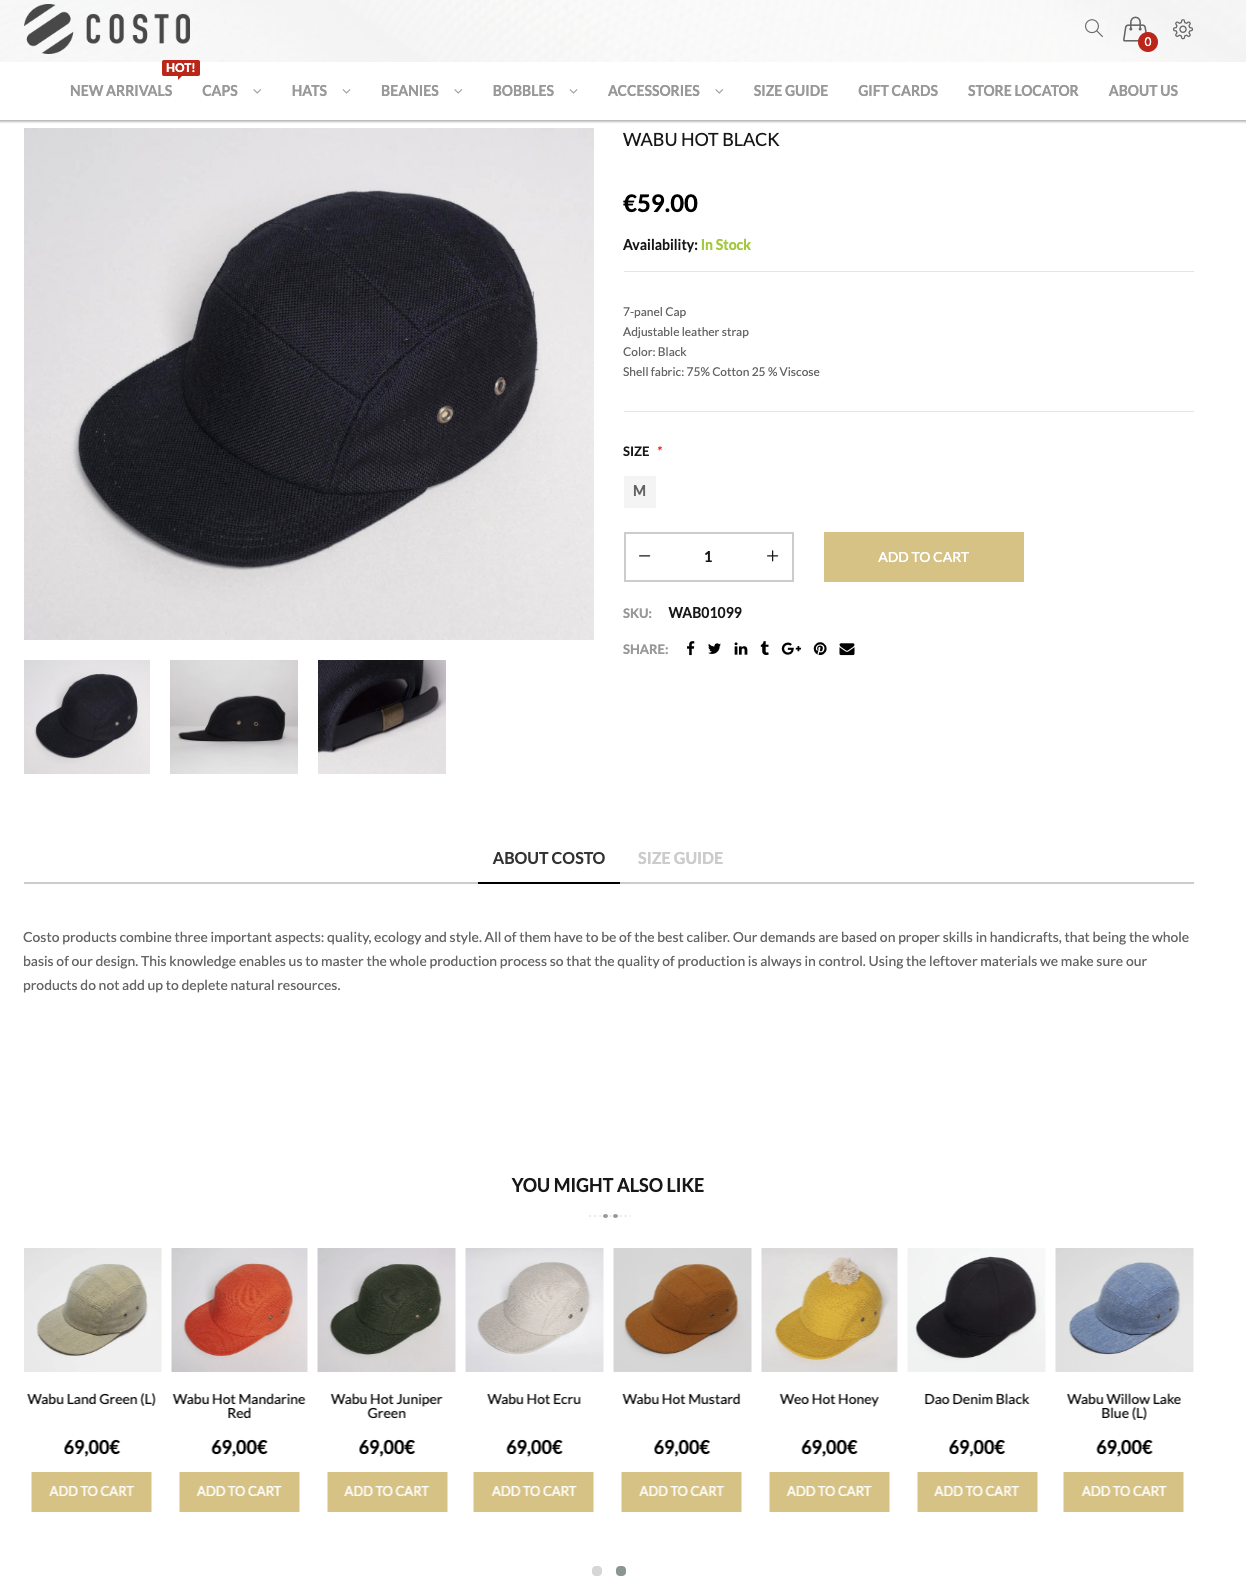
Task: Expand the Caps menu chevron
Action: [x=257, y=91]
